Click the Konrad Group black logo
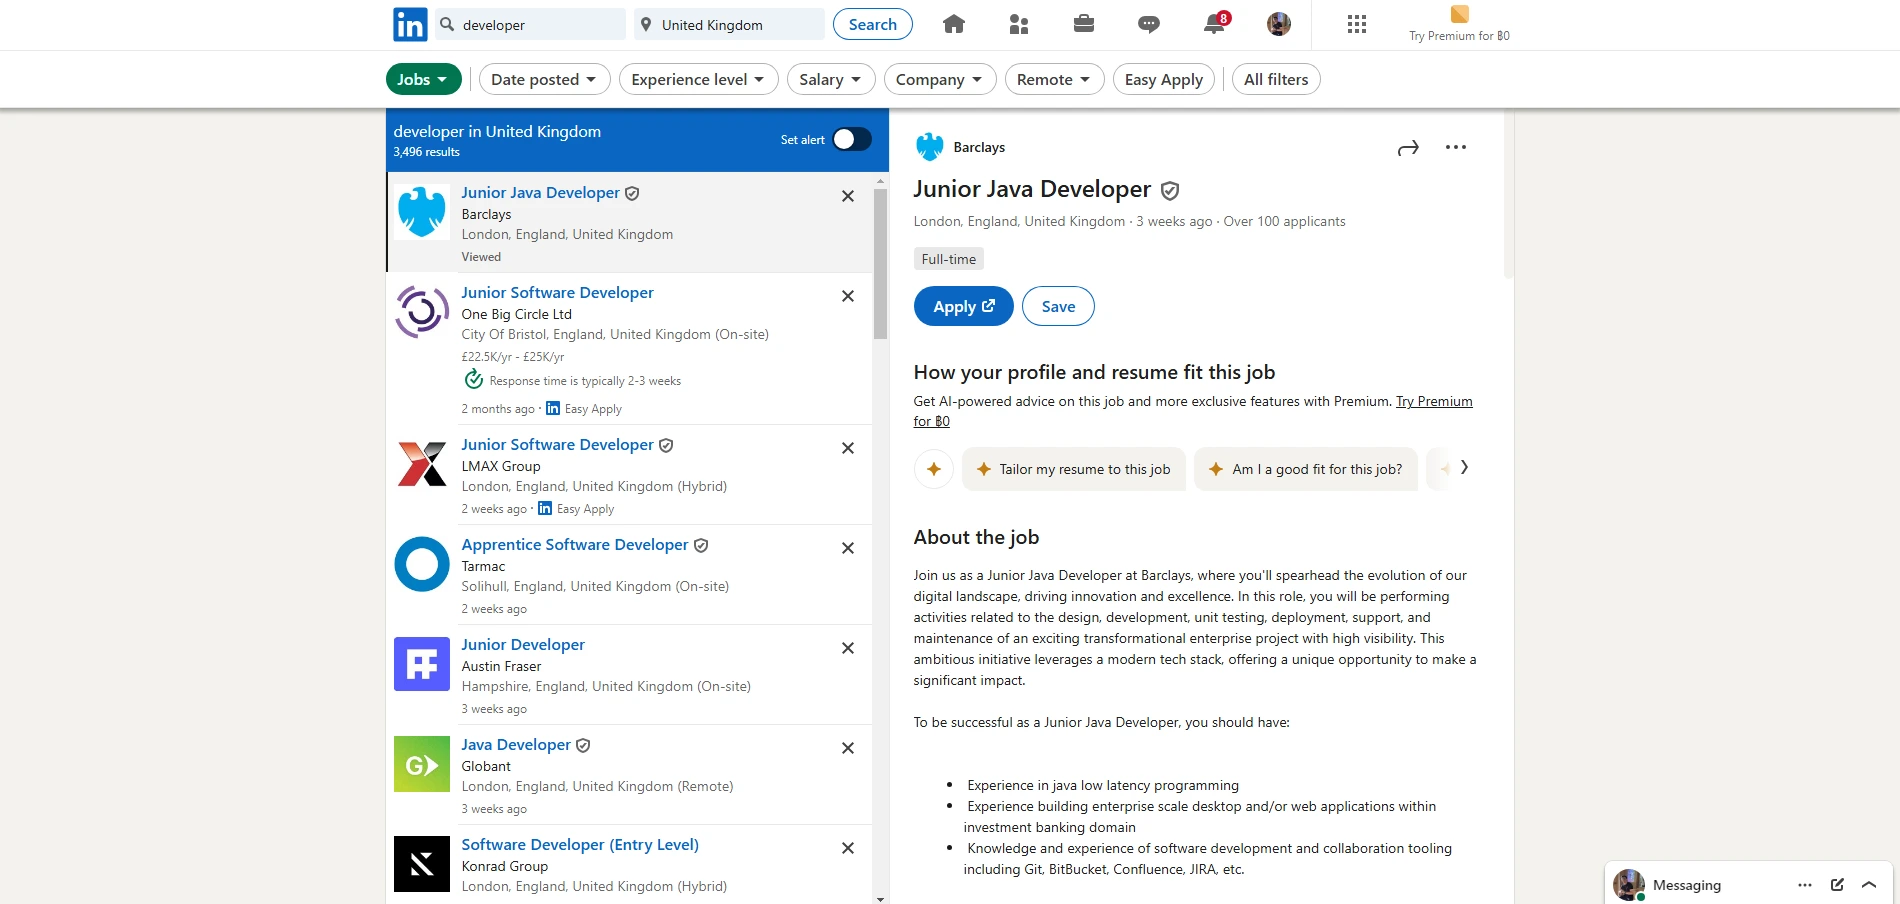This screenshot has width=1900, height=904. click(x=422, y=864)
